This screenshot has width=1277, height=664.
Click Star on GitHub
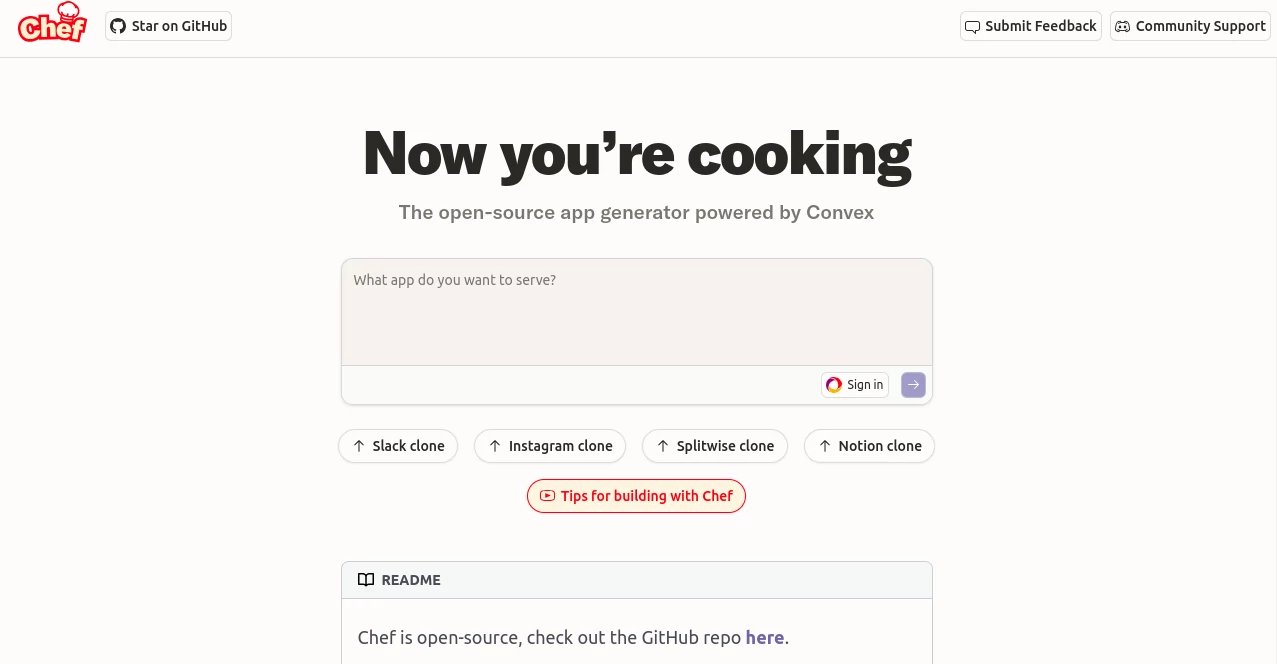[x=168, y=26]
